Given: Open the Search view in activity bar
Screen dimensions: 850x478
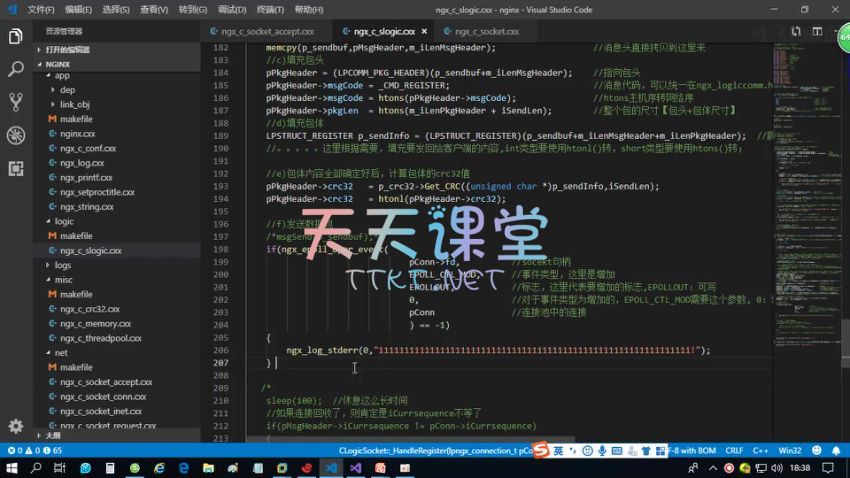Looking at the screenshot, I should tap(15, 70).
